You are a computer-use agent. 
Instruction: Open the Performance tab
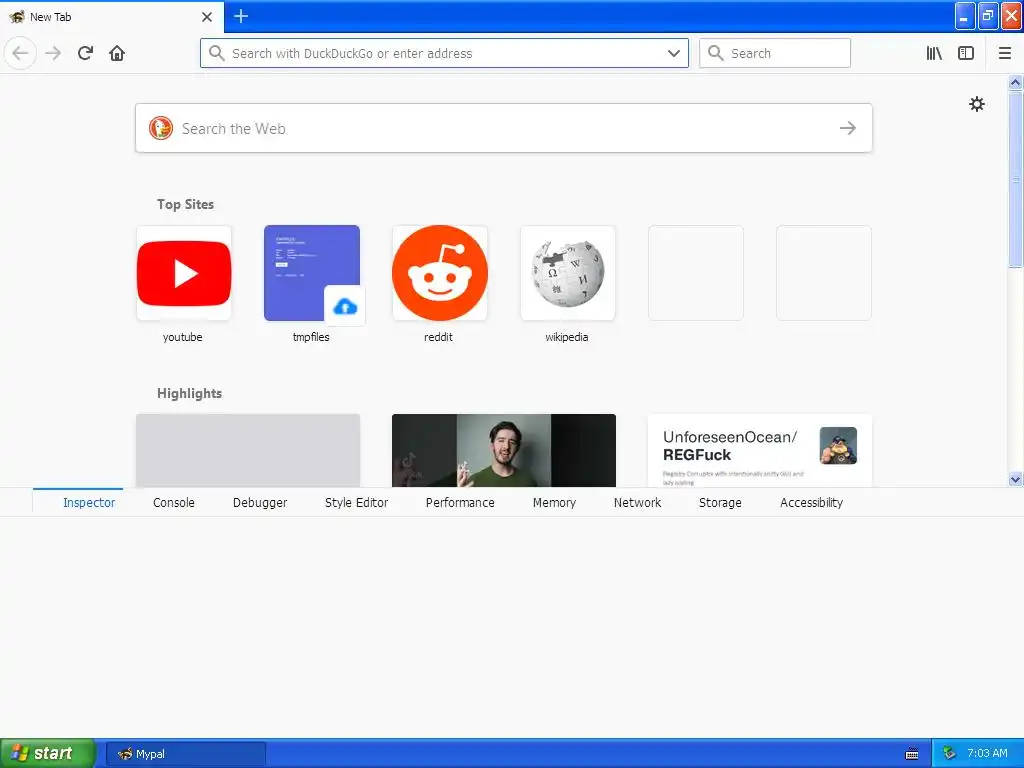[460, 502]
